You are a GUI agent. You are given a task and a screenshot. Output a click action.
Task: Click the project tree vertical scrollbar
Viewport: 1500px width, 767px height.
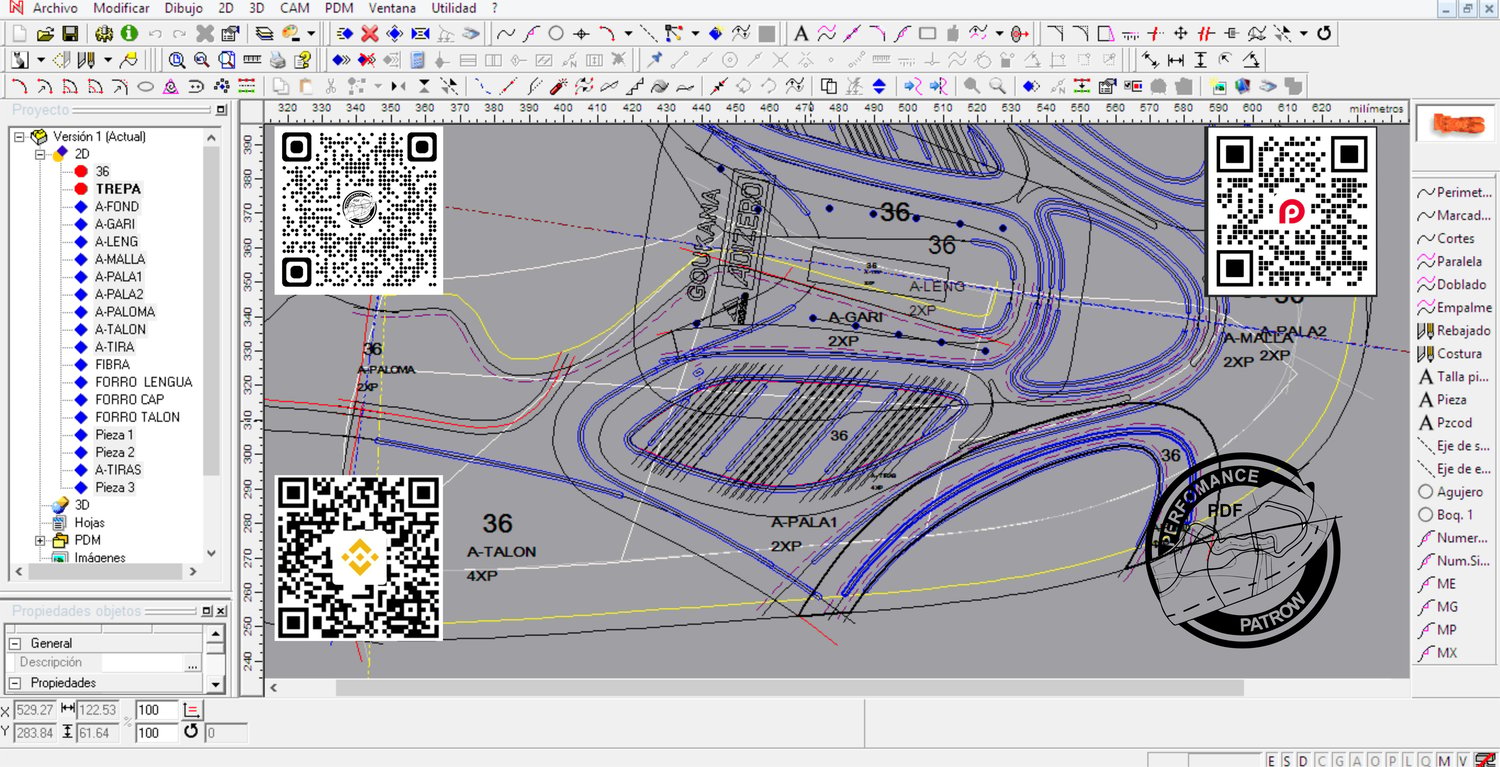211,311
